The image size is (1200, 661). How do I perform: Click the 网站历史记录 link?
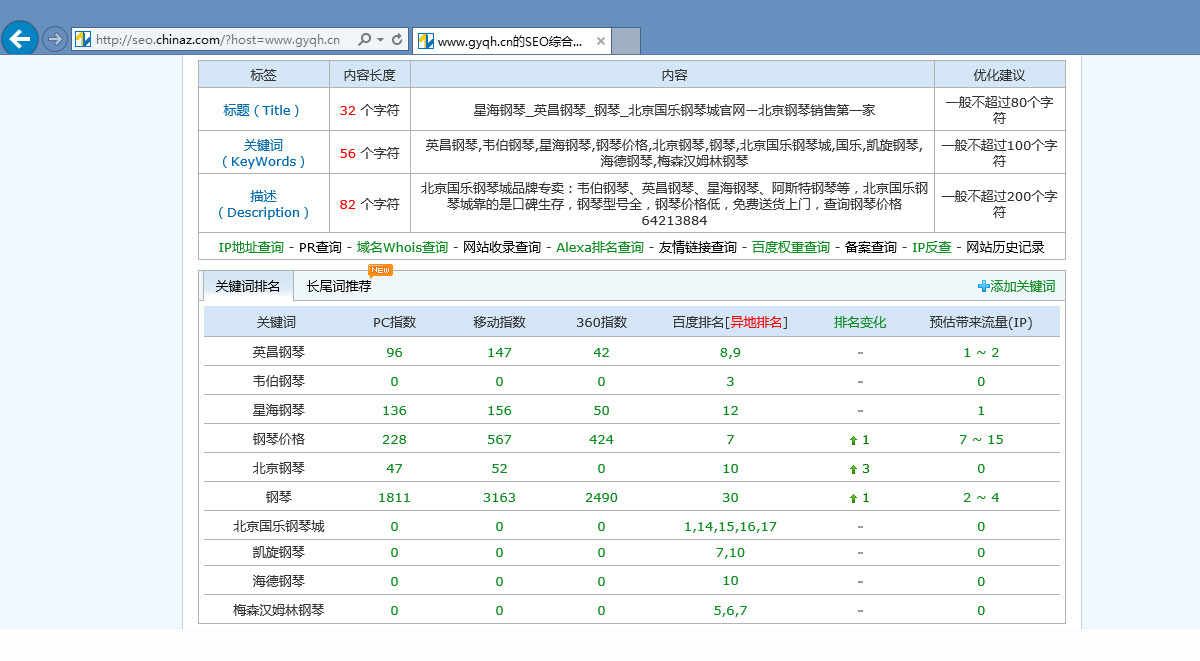[1004, 247]
